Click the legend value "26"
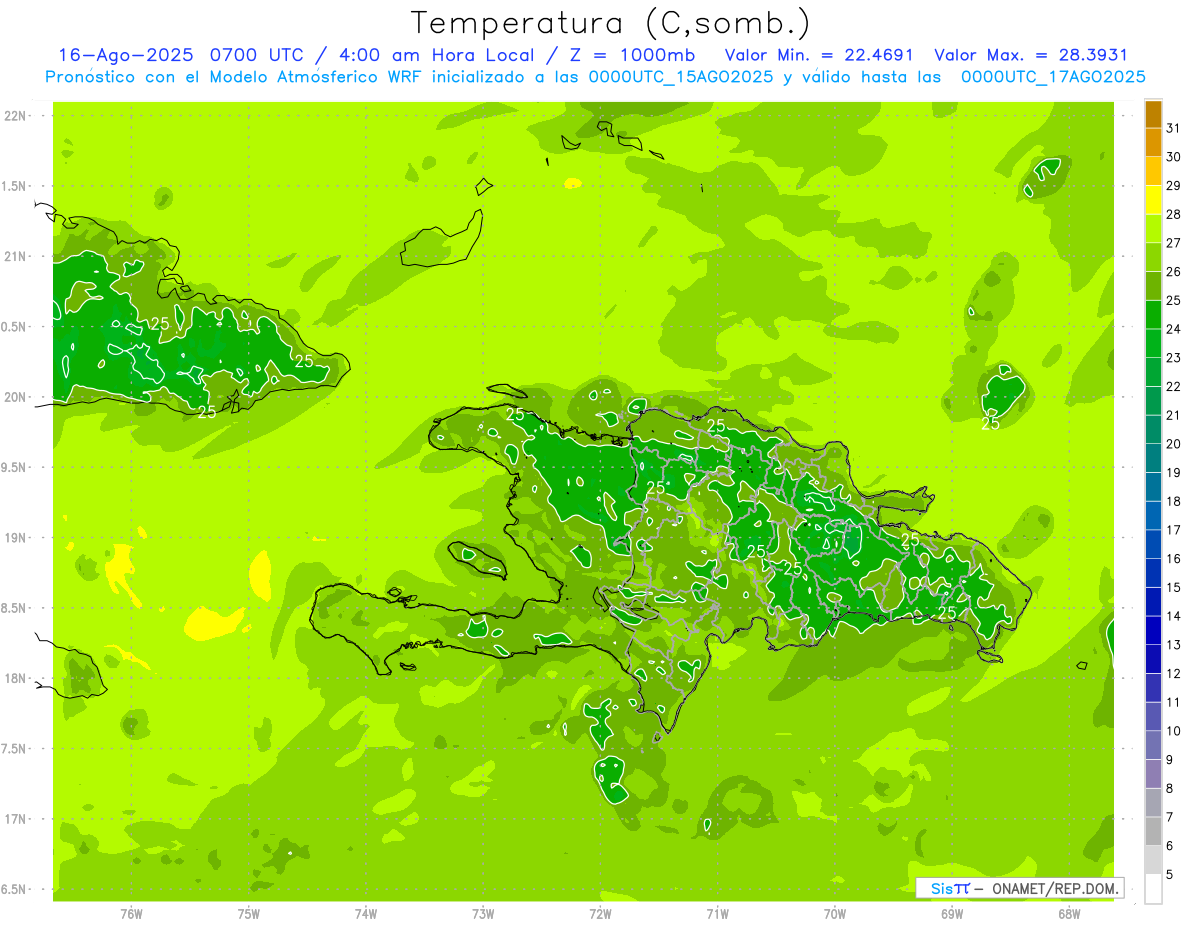This screenshot has height=927, width=1200. (x=1174, y=271)
